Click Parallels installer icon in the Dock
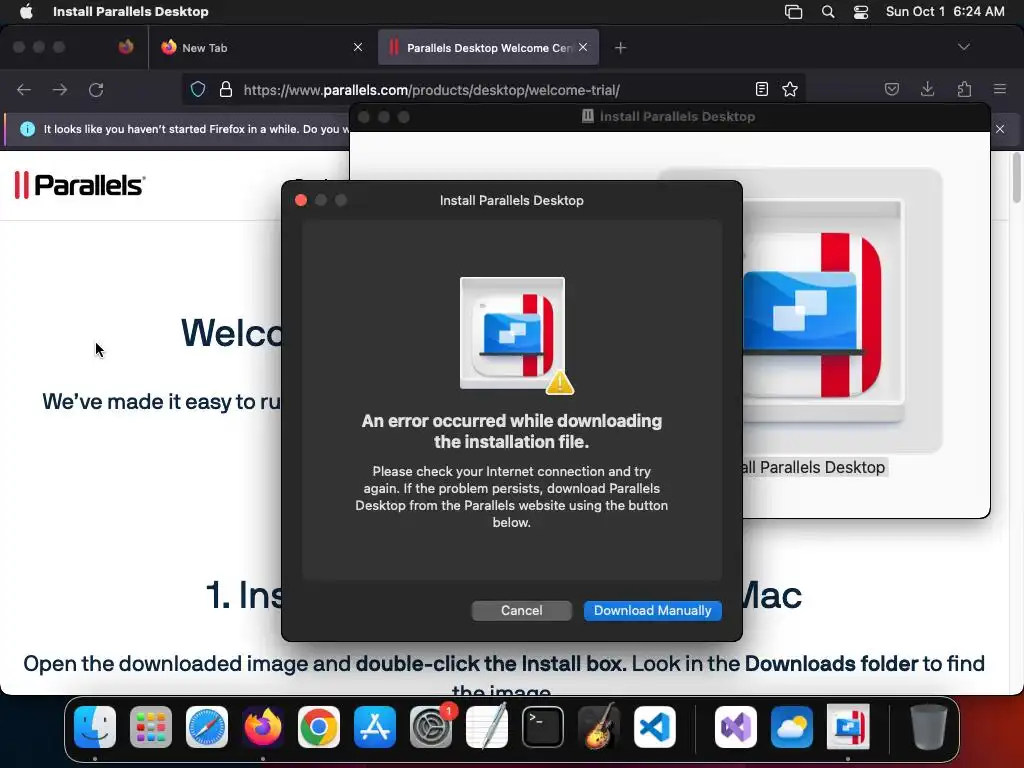This screenshot has width=1024, height=768. tap(848, 727)
